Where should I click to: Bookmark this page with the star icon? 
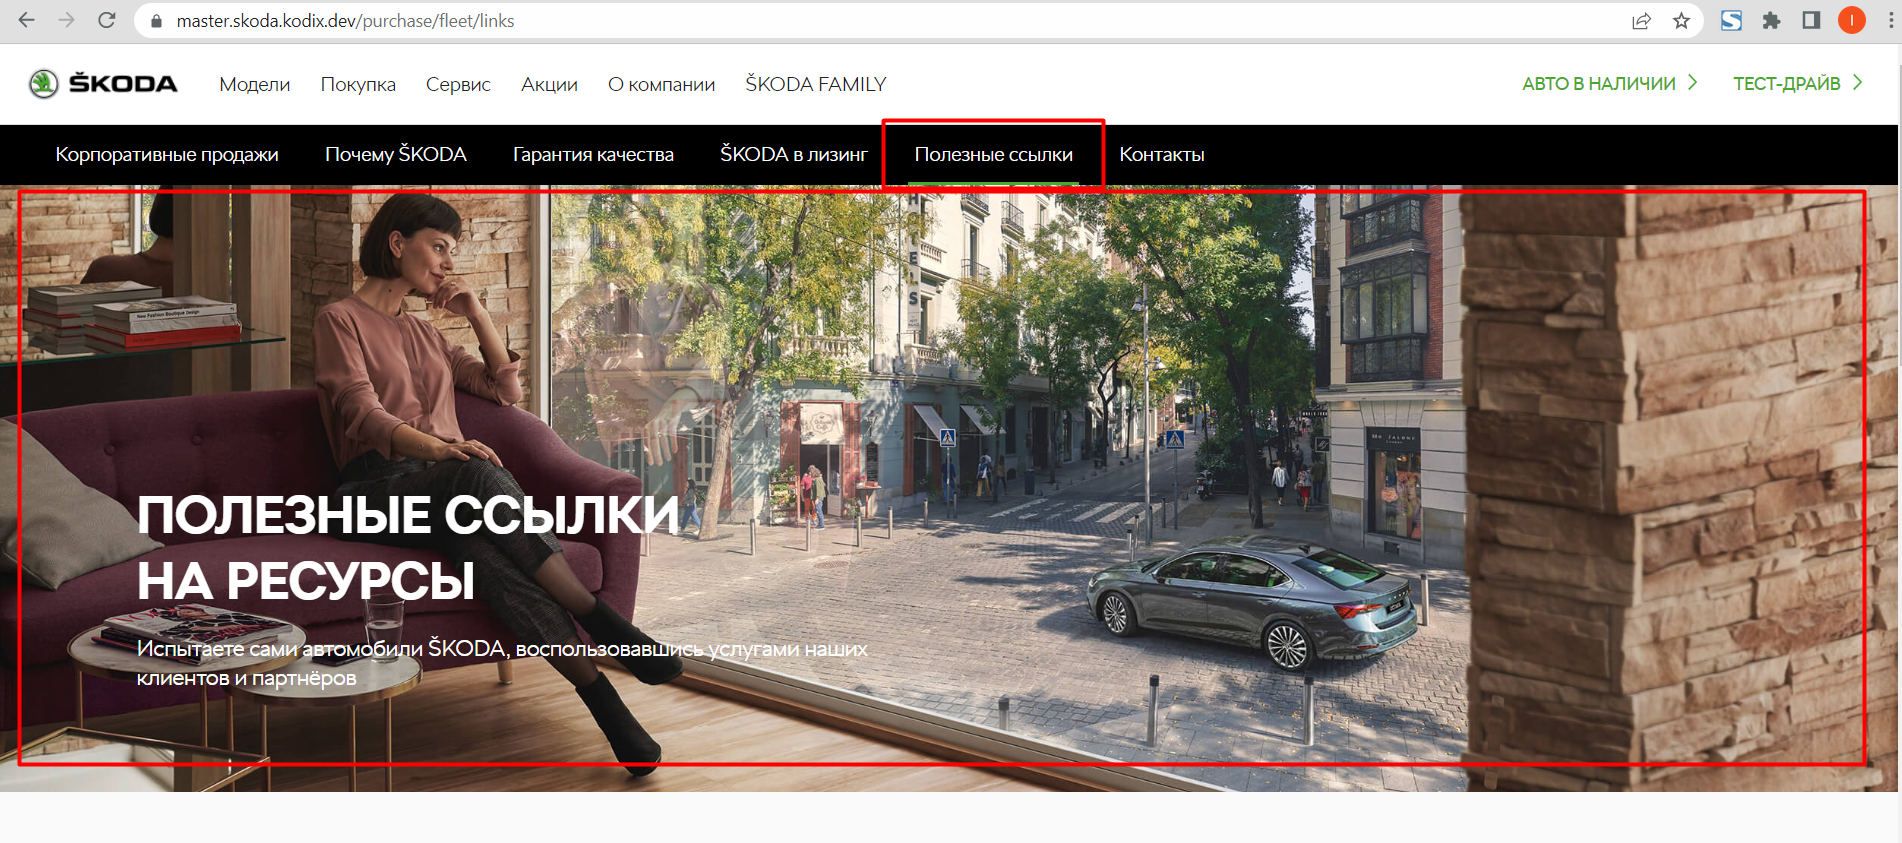tap(1681, 21)
